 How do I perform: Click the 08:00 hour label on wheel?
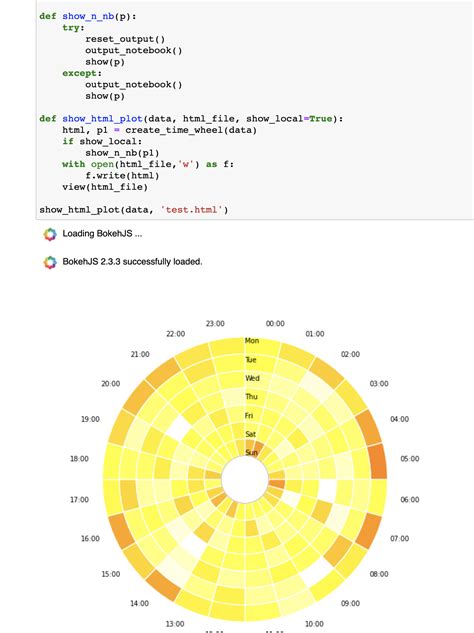[x=379, y=574]
